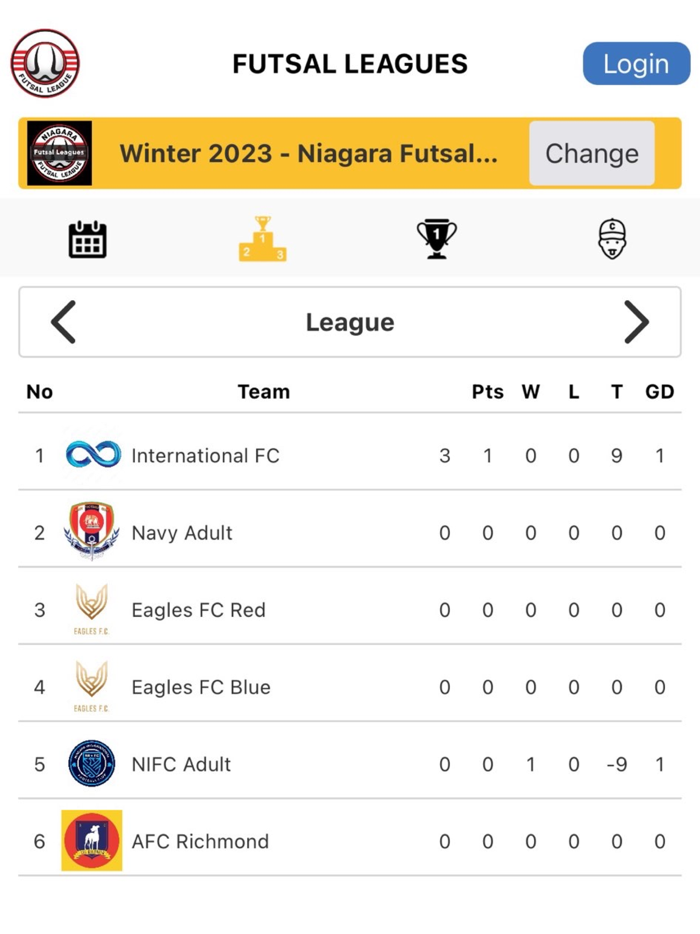Select the standings podium icon

pos(262,237)
